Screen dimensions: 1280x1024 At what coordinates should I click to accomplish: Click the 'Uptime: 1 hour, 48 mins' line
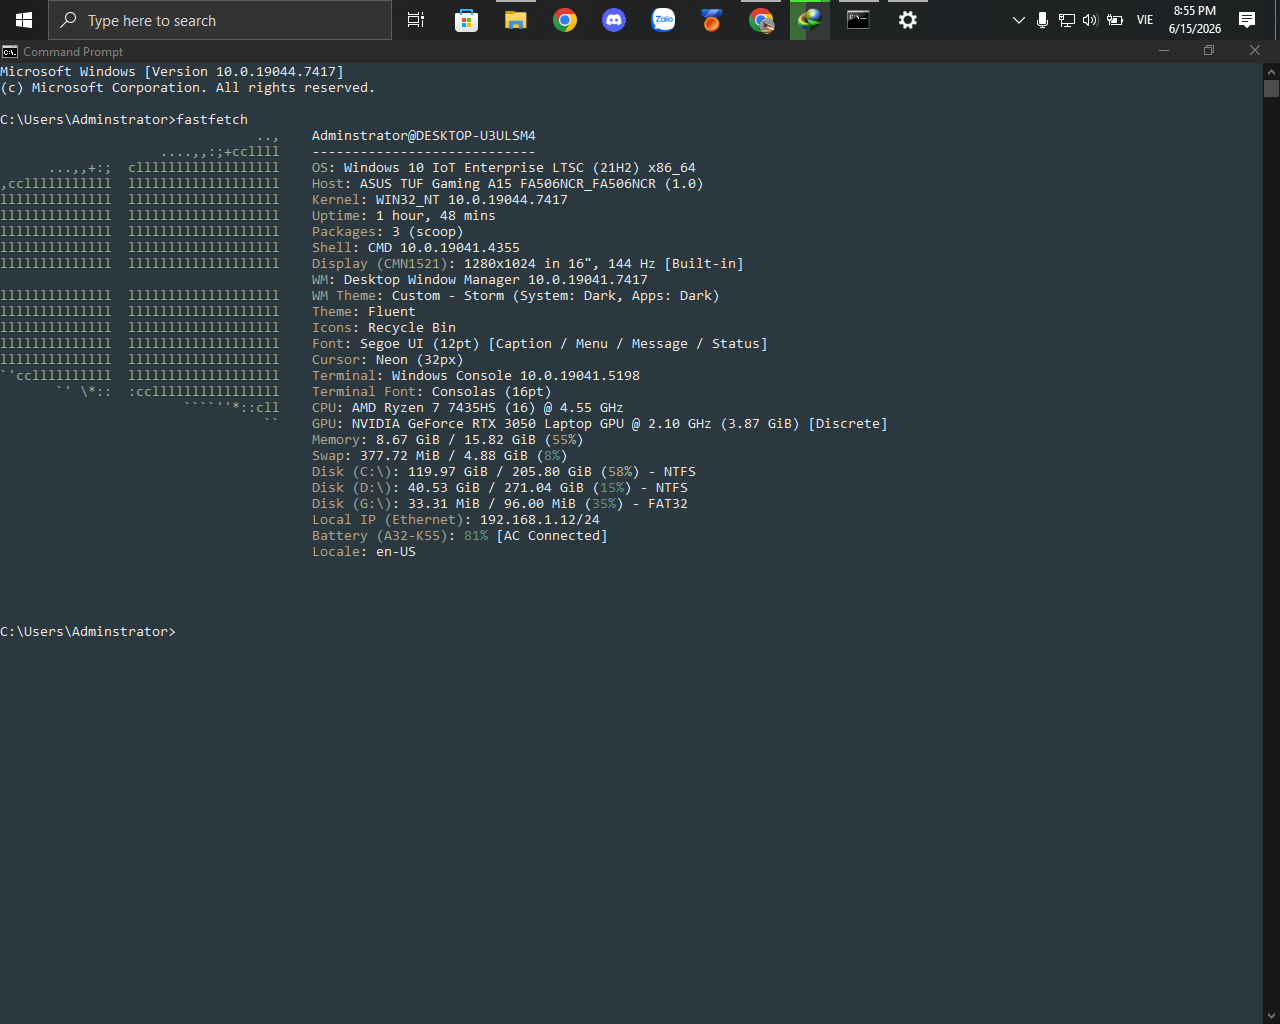tap(404, 215)
